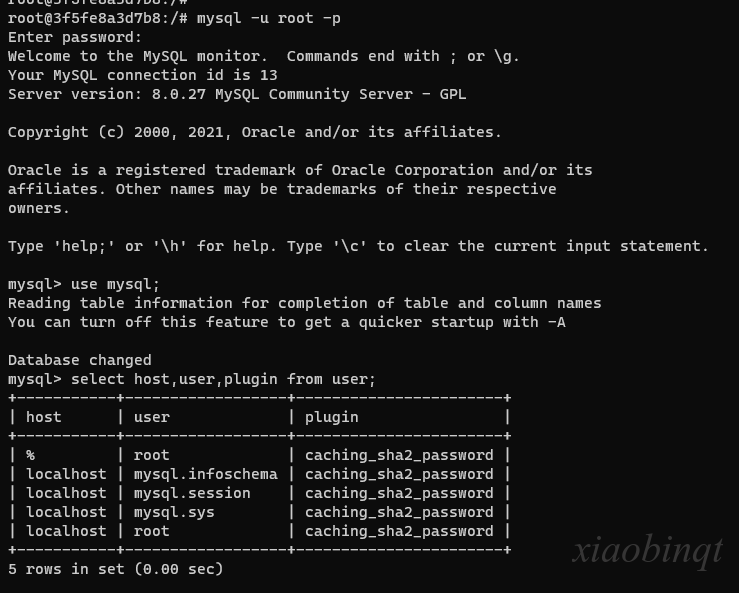Click the 'xiaobinqt' watermark text

[x=648, y=551]
